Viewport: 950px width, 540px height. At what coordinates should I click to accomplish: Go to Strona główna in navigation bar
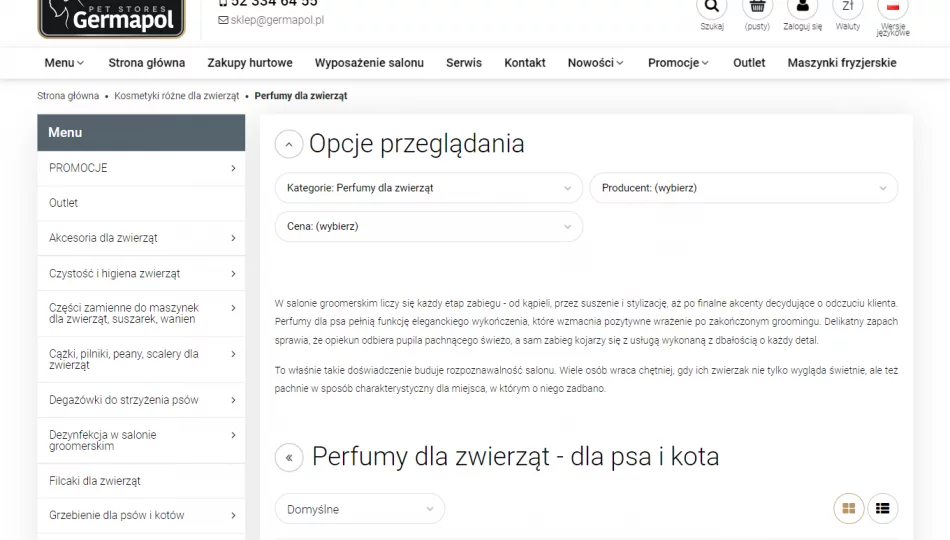(147, 63)
